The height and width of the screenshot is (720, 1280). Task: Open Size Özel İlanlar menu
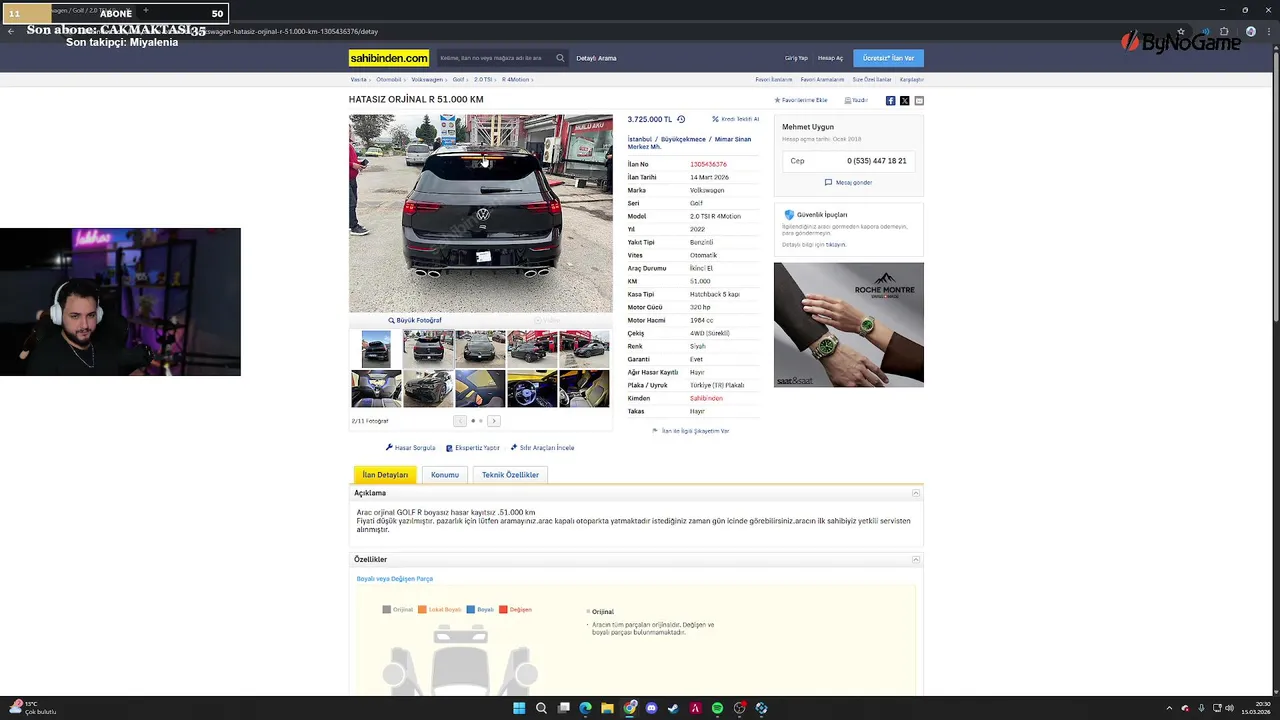pos(871,79)
